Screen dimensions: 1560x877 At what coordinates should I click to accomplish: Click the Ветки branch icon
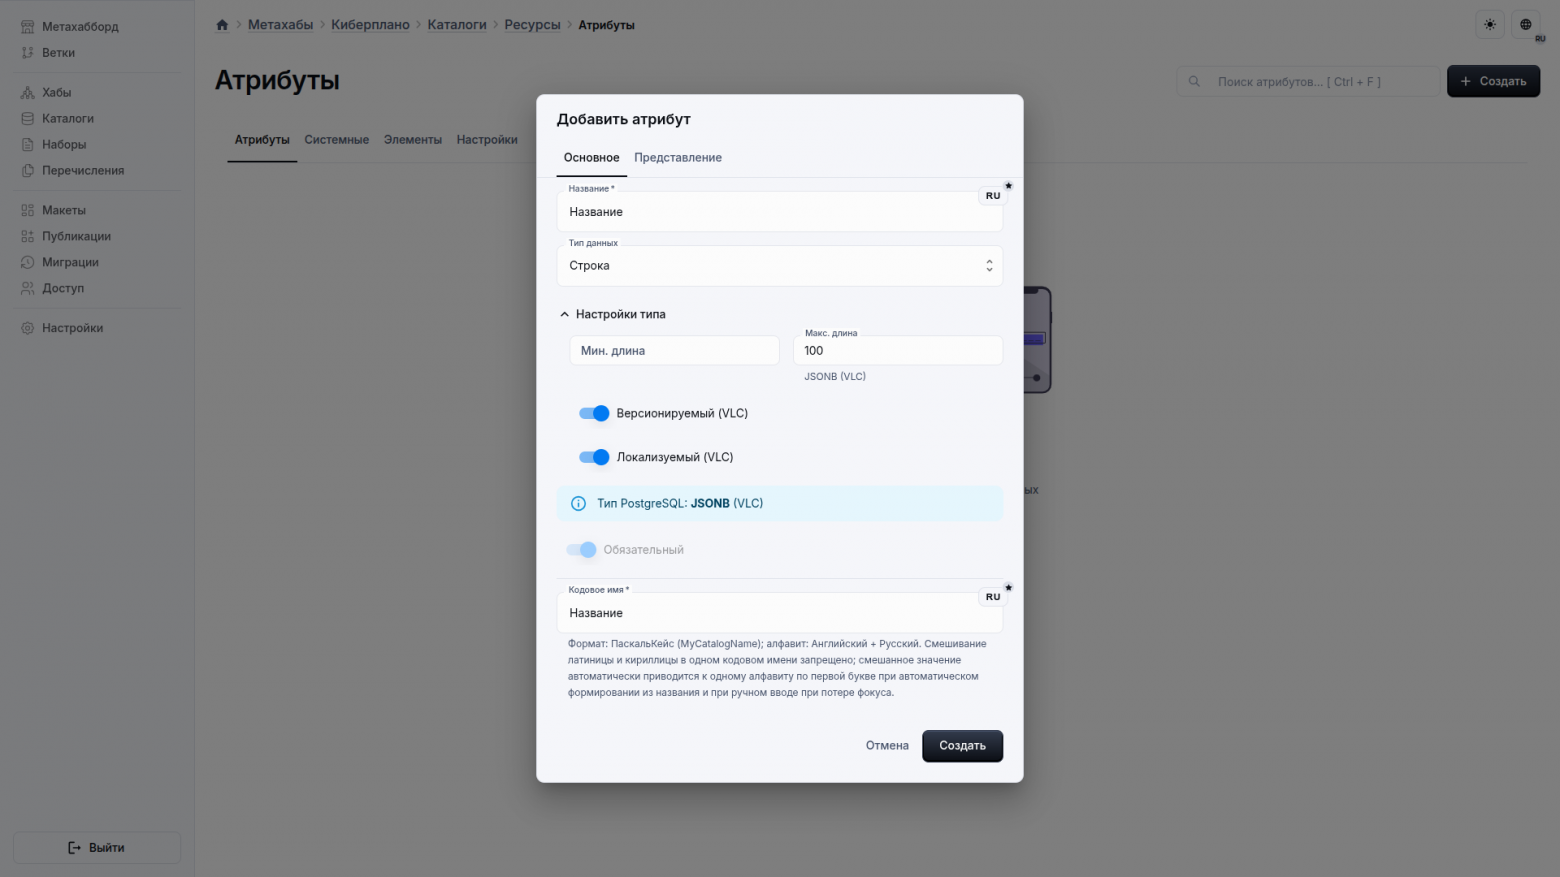coord(28,53)
